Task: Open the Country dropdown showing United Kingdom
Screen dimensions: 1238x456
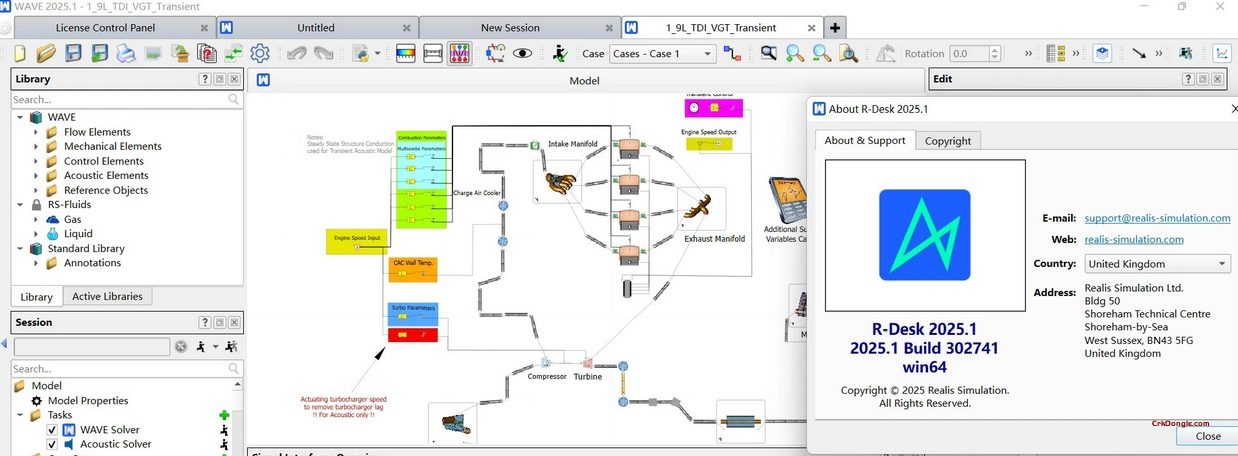Action: pos(1157,264)
